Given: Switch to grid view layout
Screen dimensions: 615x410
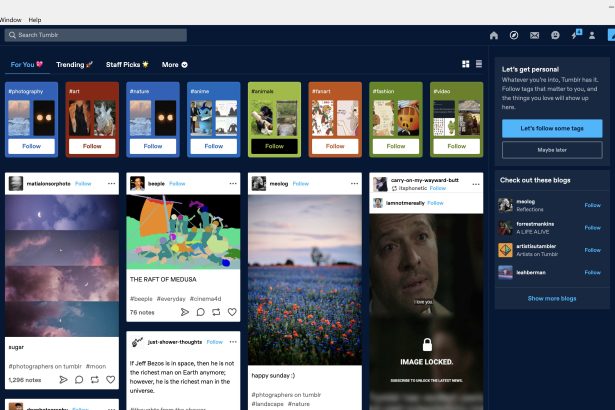Looking at the screenshot, I should [466, 64].
